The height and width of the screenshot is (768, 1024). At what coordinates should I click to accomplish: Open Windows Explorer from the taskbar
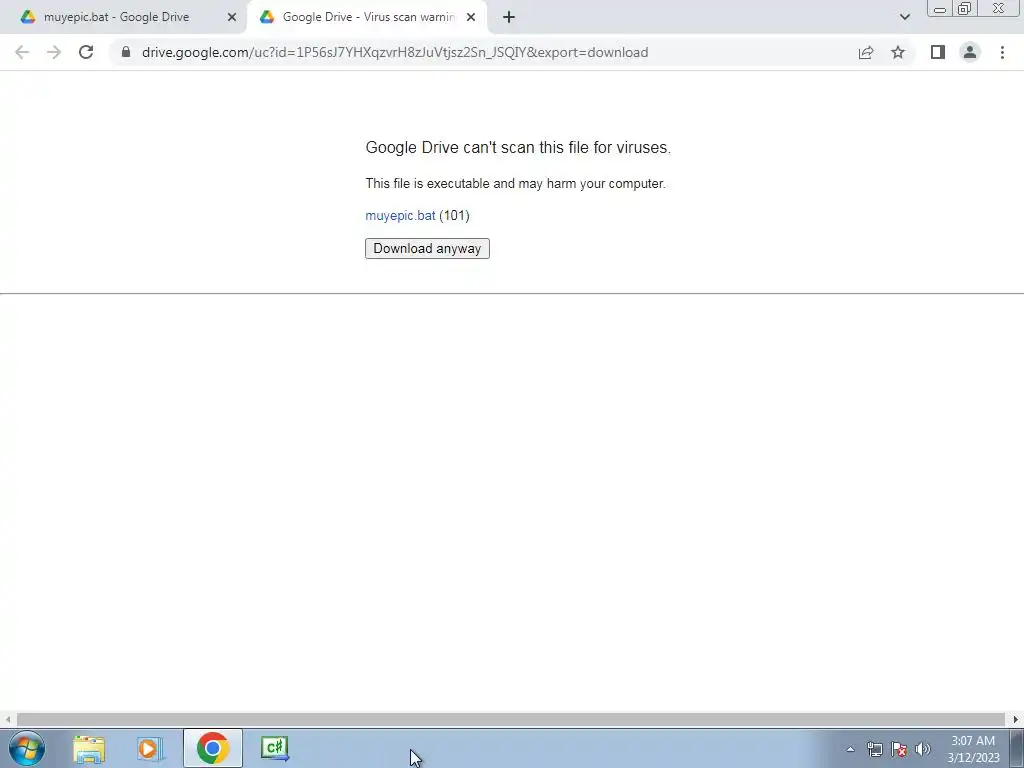point(89,748)
